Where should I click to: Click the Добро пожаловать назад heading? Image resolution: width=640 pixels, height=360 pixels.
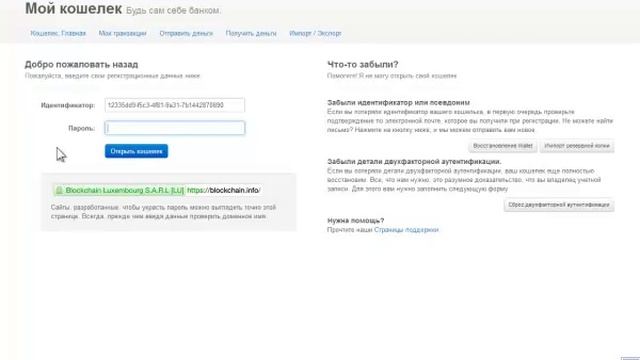pos(81,64)
